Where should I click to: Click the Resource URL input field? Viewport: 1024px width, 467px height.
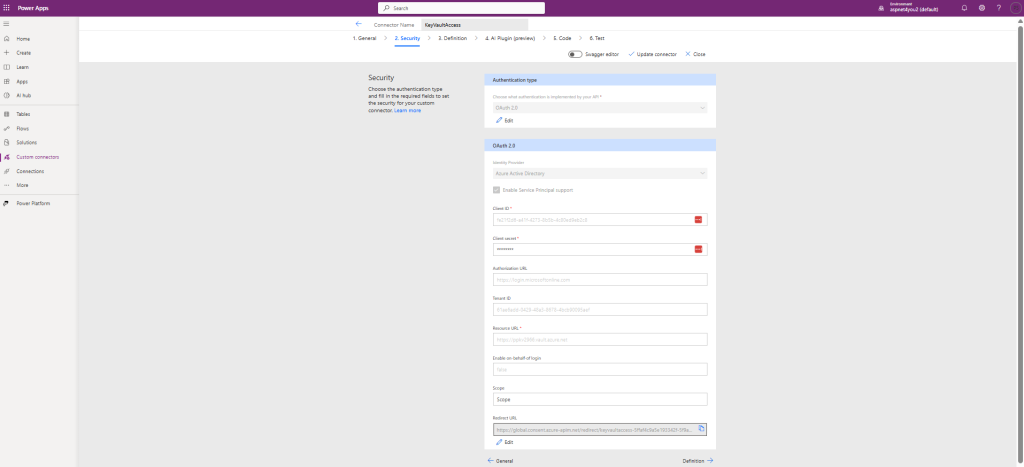tap(600, 340)
